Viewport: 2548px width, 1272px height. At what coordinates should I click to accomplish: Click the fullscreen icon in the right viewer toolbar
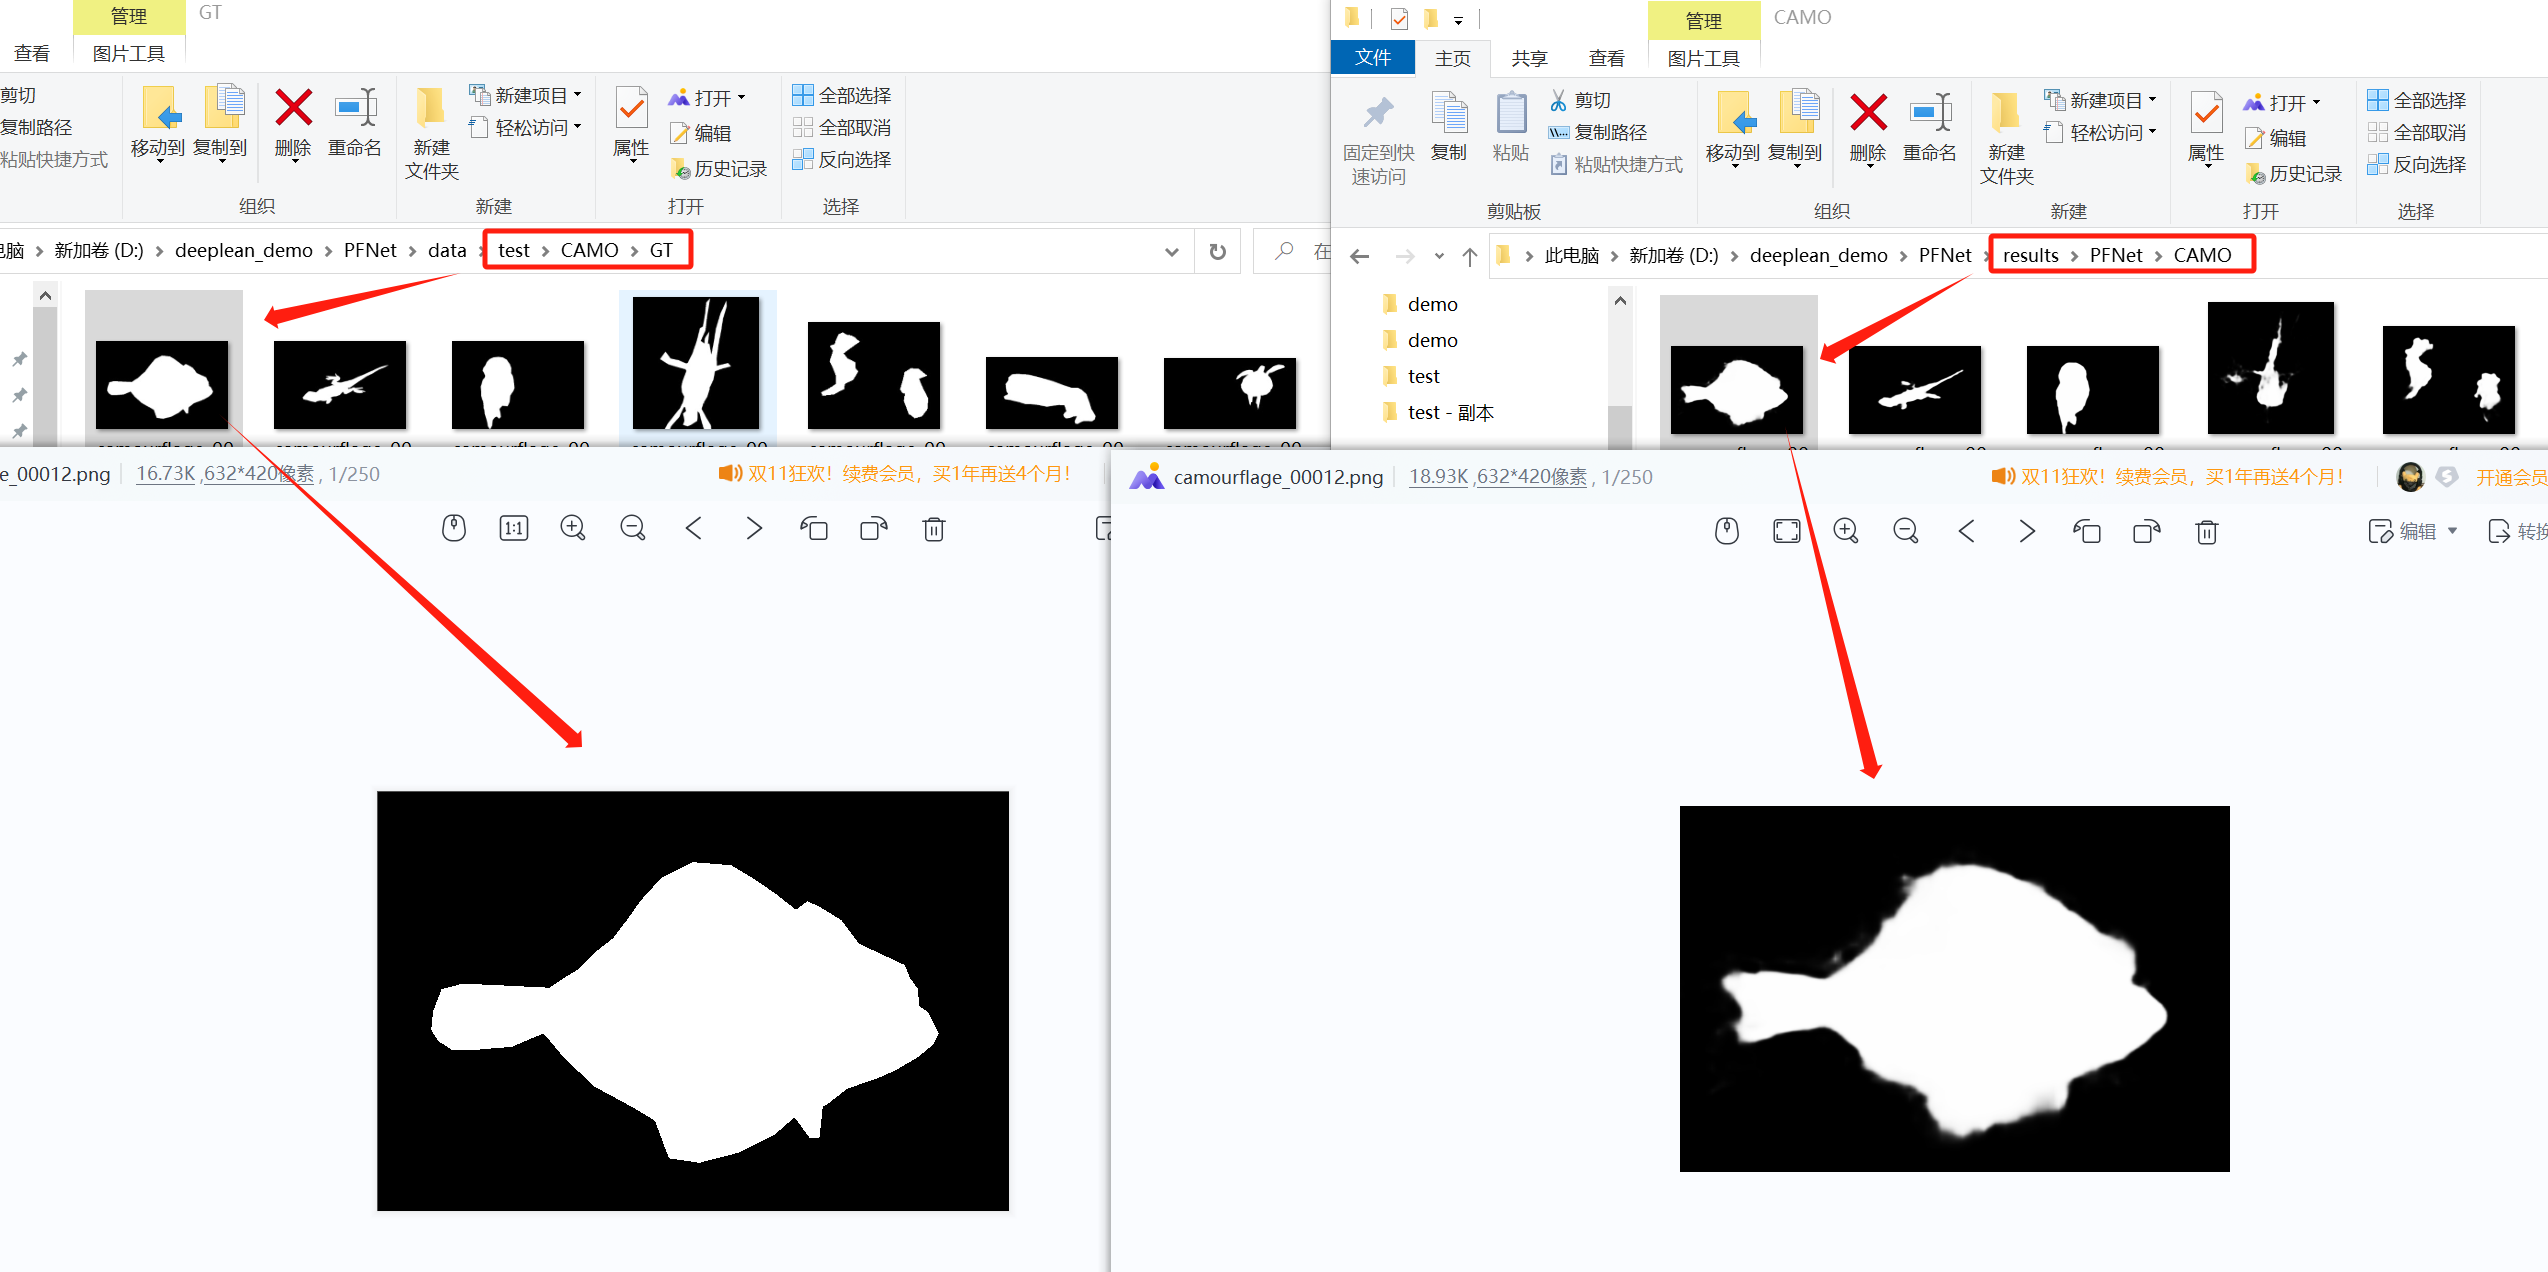point(1786,531)
